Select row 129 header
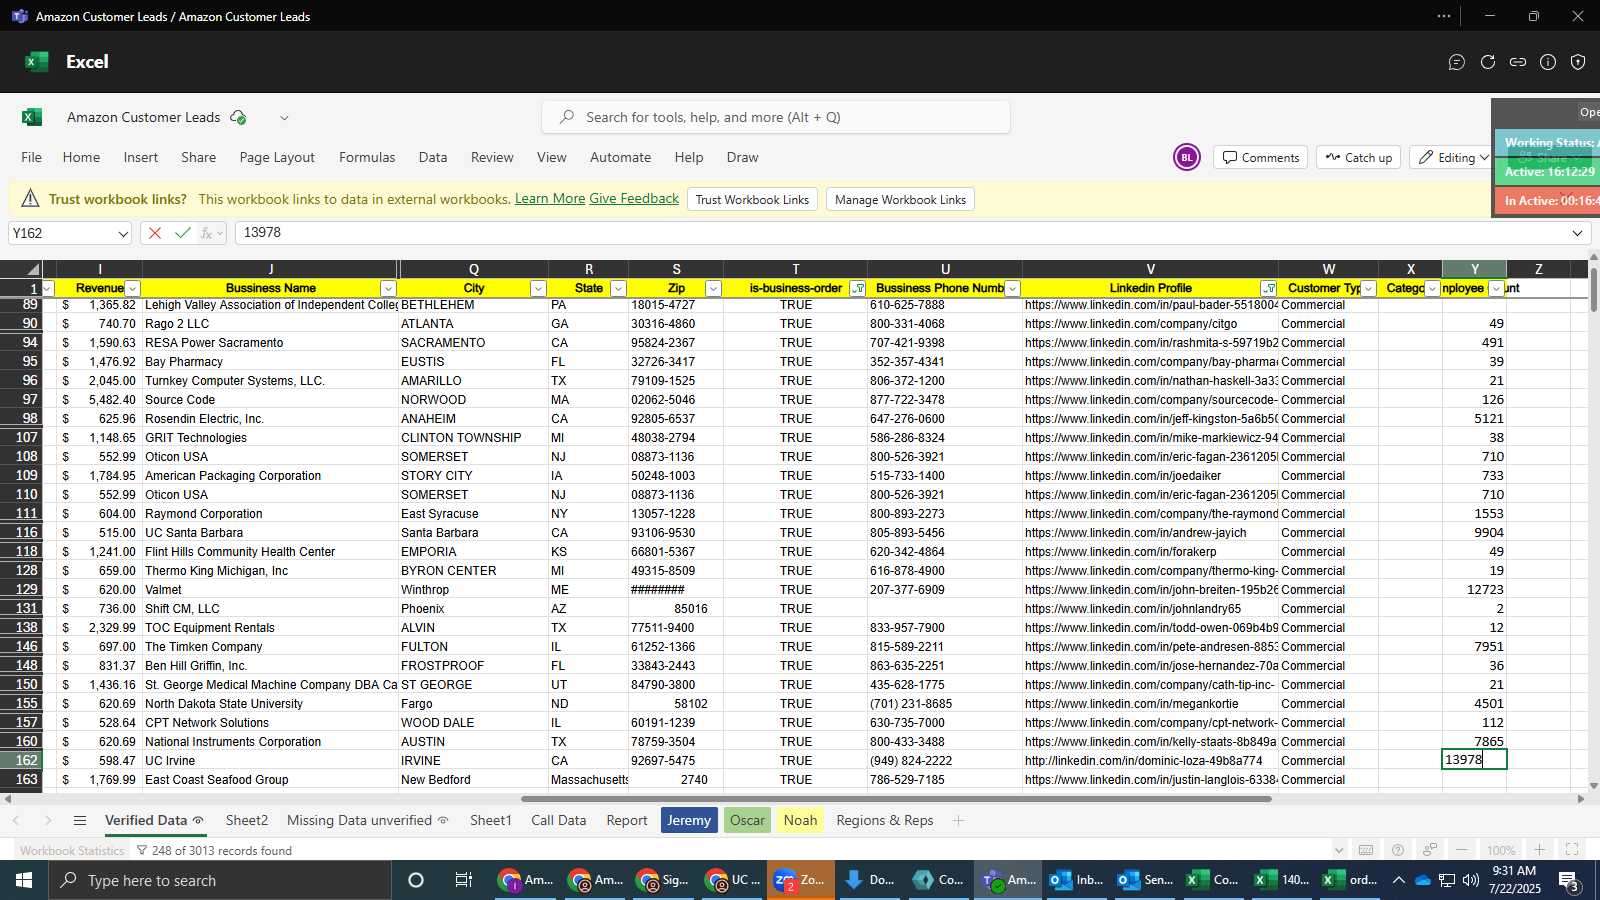The height and width of the screenshot is (900, 1600). (x=21, y=590)
